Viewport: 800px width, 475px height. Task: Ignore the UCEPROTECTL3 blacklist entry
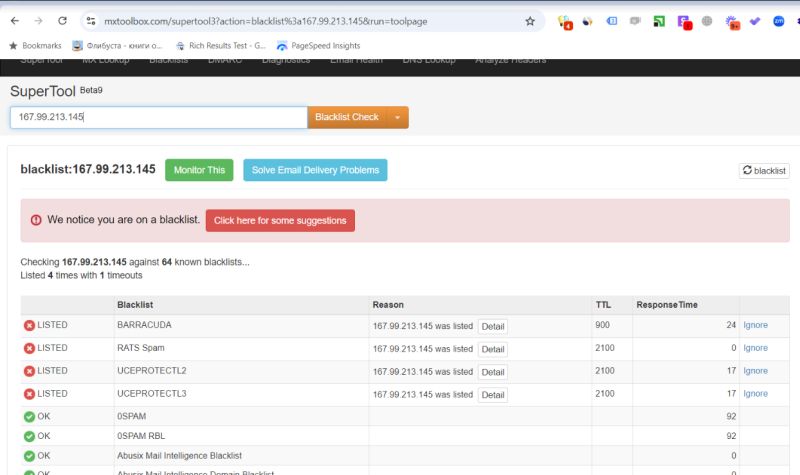(x=755, y=394)
